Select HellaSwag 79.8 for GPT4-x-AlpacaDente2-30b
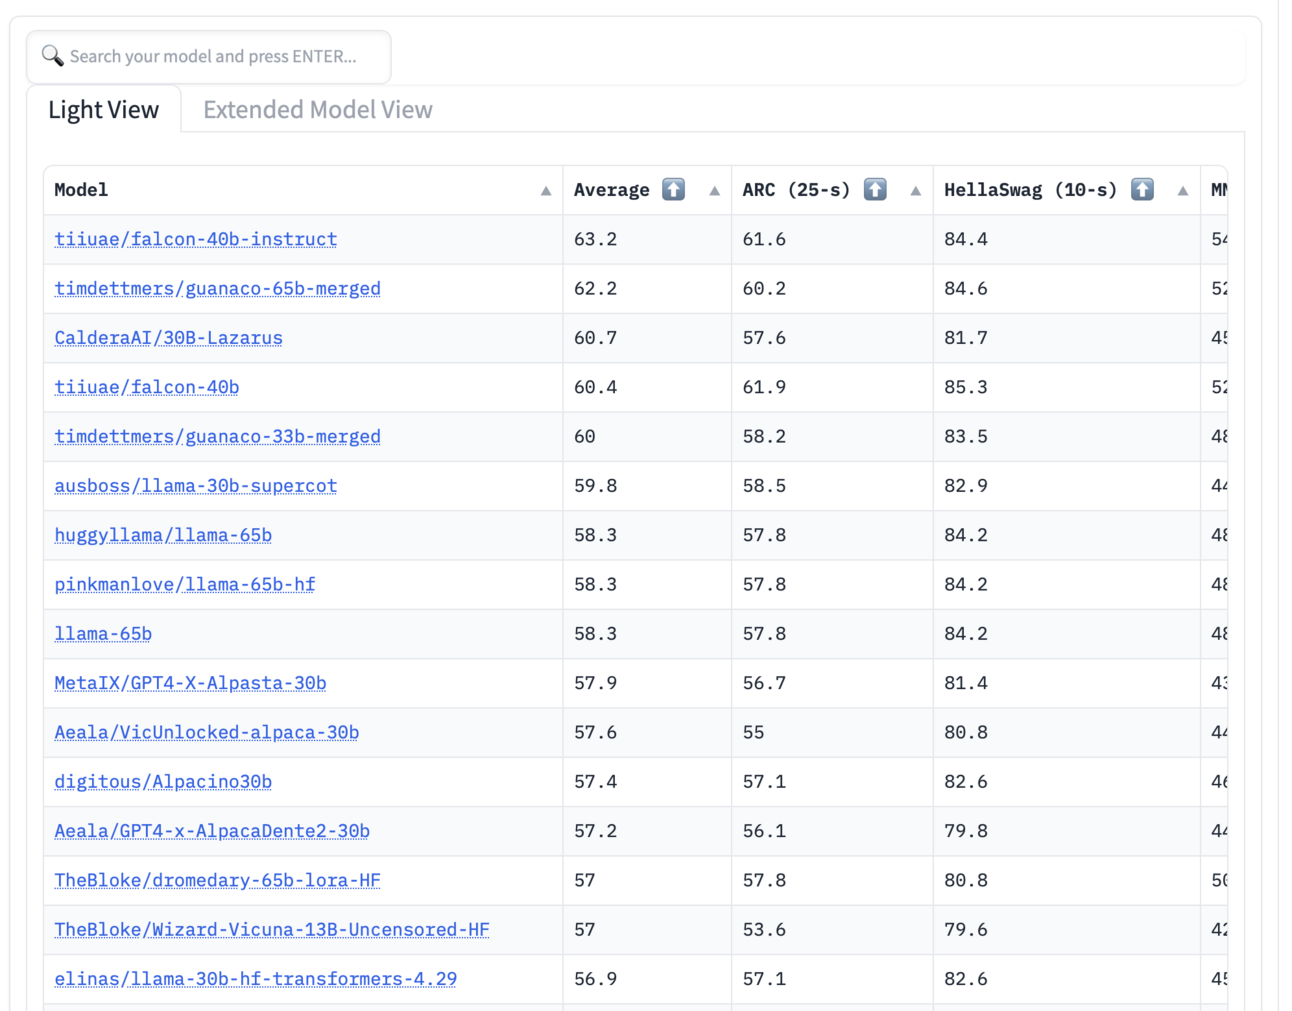The image size is (1292, 1011). coord(966,831)
